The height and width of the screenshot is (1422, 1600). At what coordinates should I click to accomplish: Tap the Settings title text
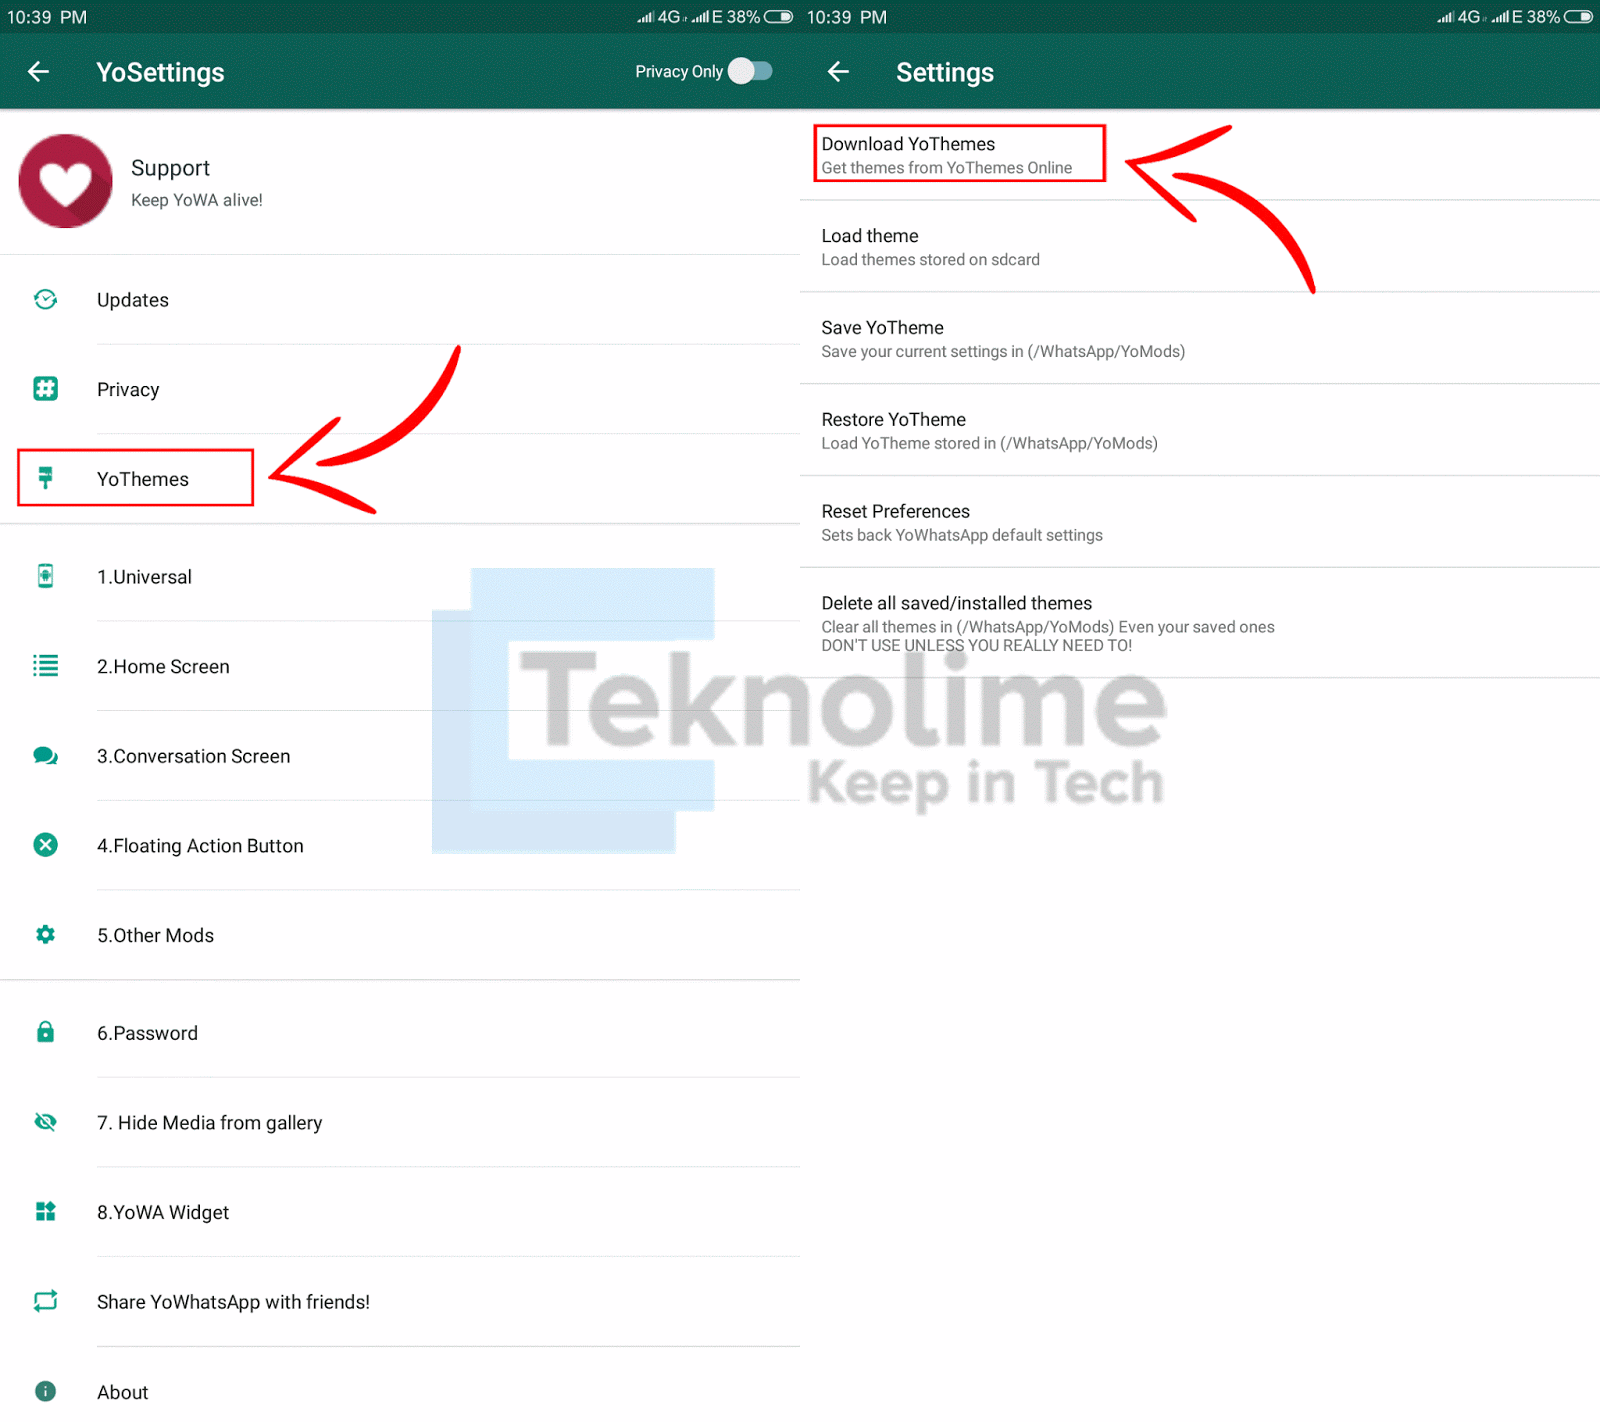[945, 72]
